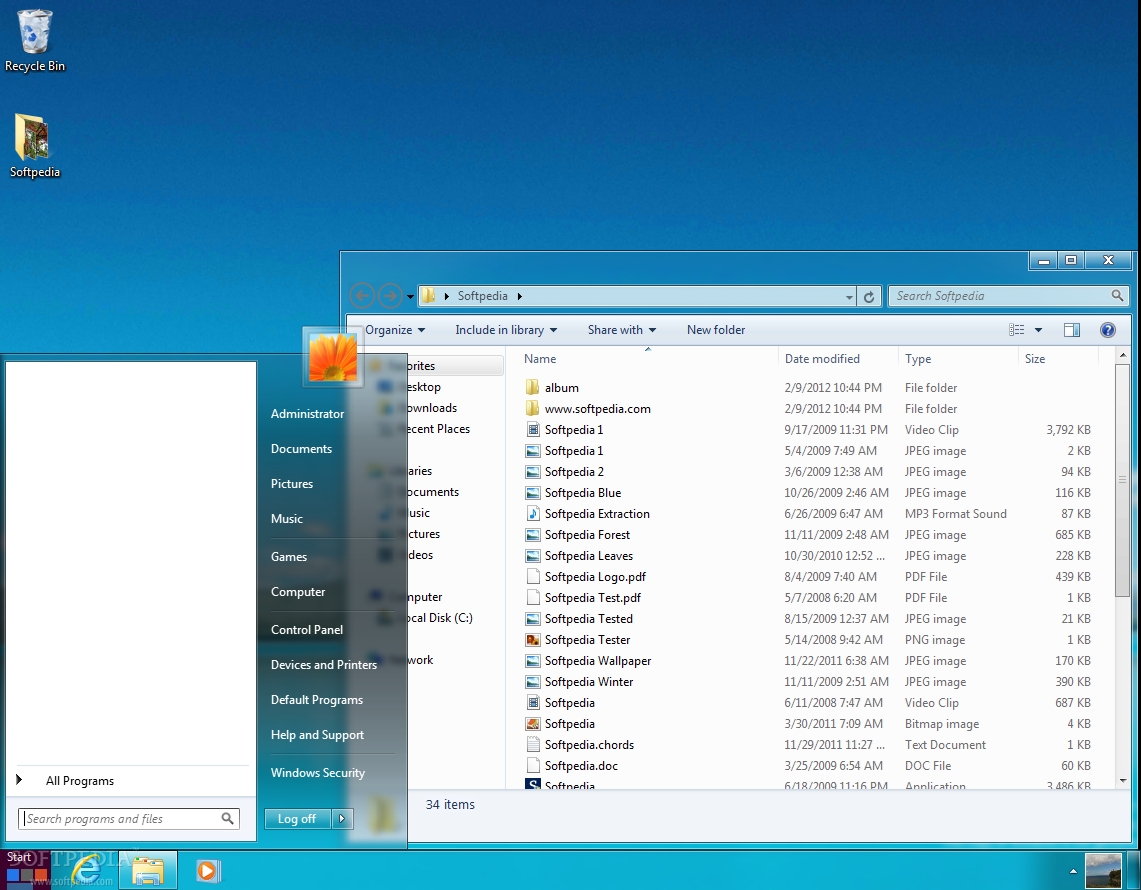Sort by Size column header

[x=1057, y=359]
